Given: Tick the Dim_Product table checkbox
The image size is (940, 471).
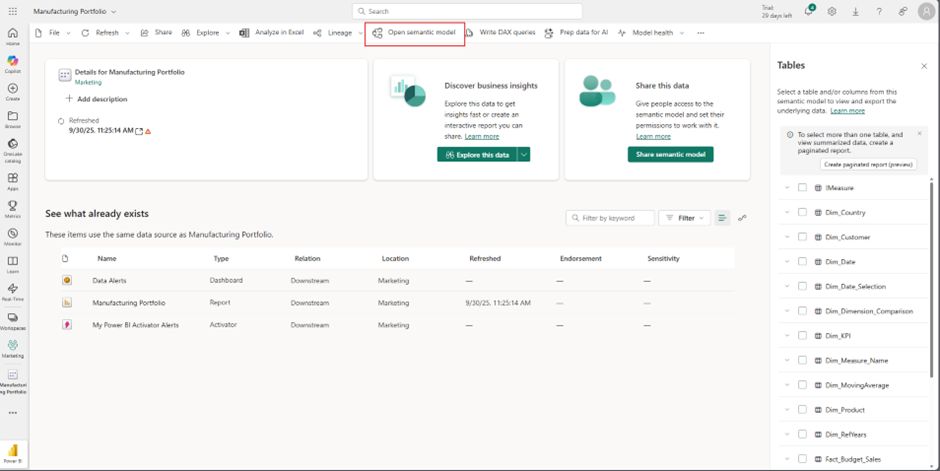Looking at the screenshot, I should coord(802,410).
